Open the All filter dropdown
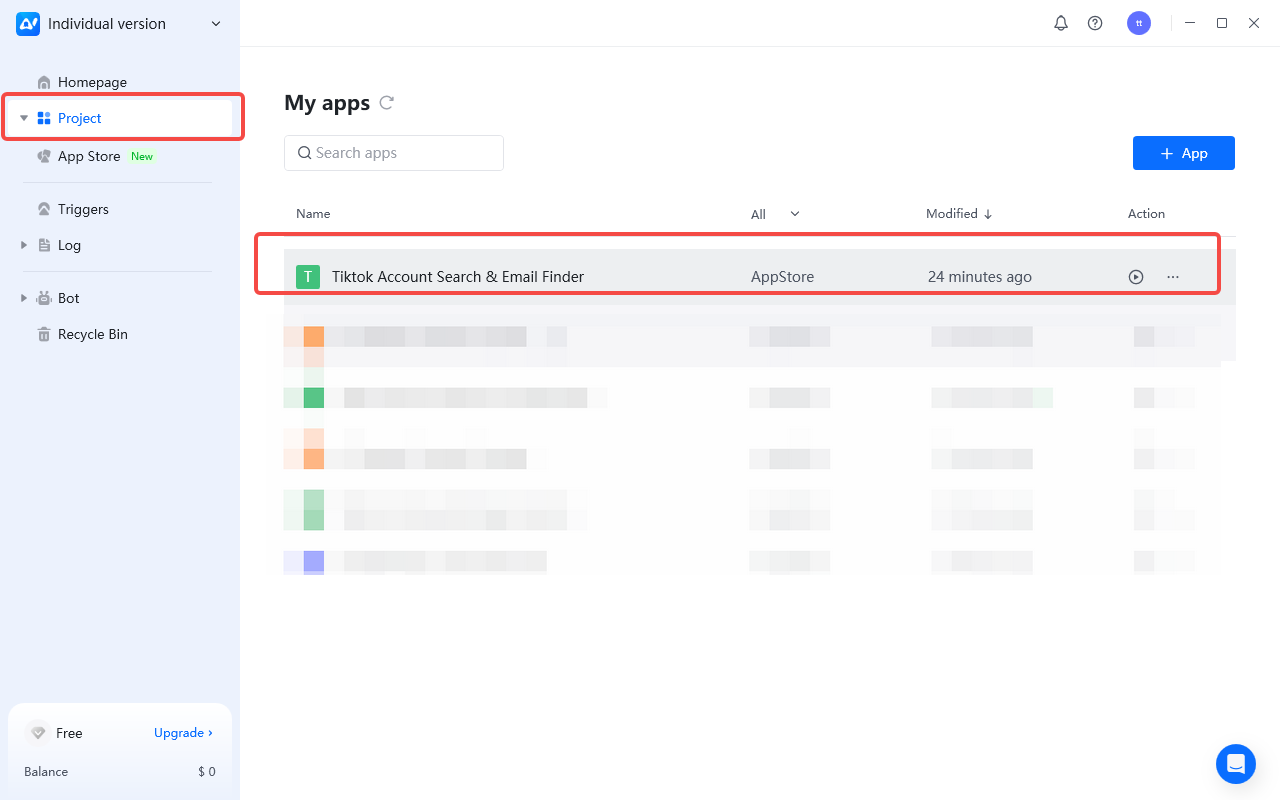The height and width of the screenshot is (800, 1280). [776, 214]
